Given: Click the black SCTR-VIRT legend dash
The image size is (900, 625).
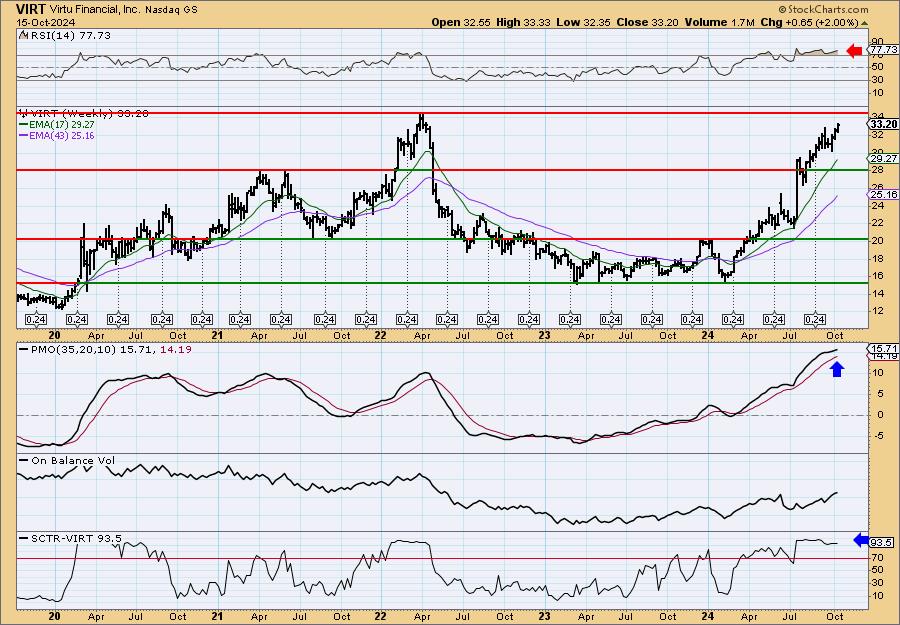Looking at the screenshot, I should click(23, 538).
